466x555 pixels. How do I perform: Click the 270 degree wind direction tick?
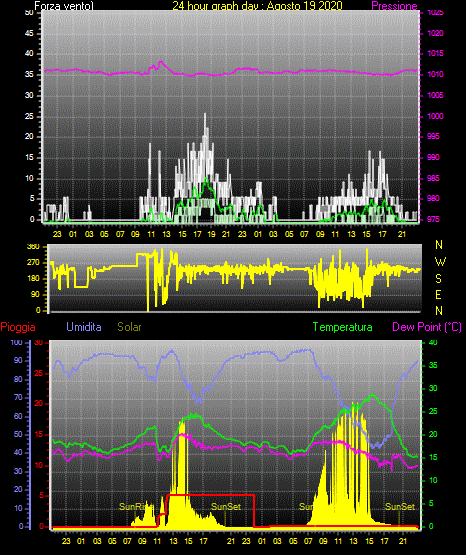(34, 263)
